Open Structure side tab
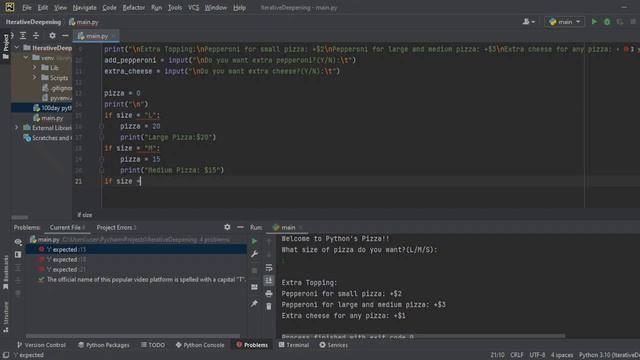This screenshot has width=640, height=360. (x=5, y=317)
